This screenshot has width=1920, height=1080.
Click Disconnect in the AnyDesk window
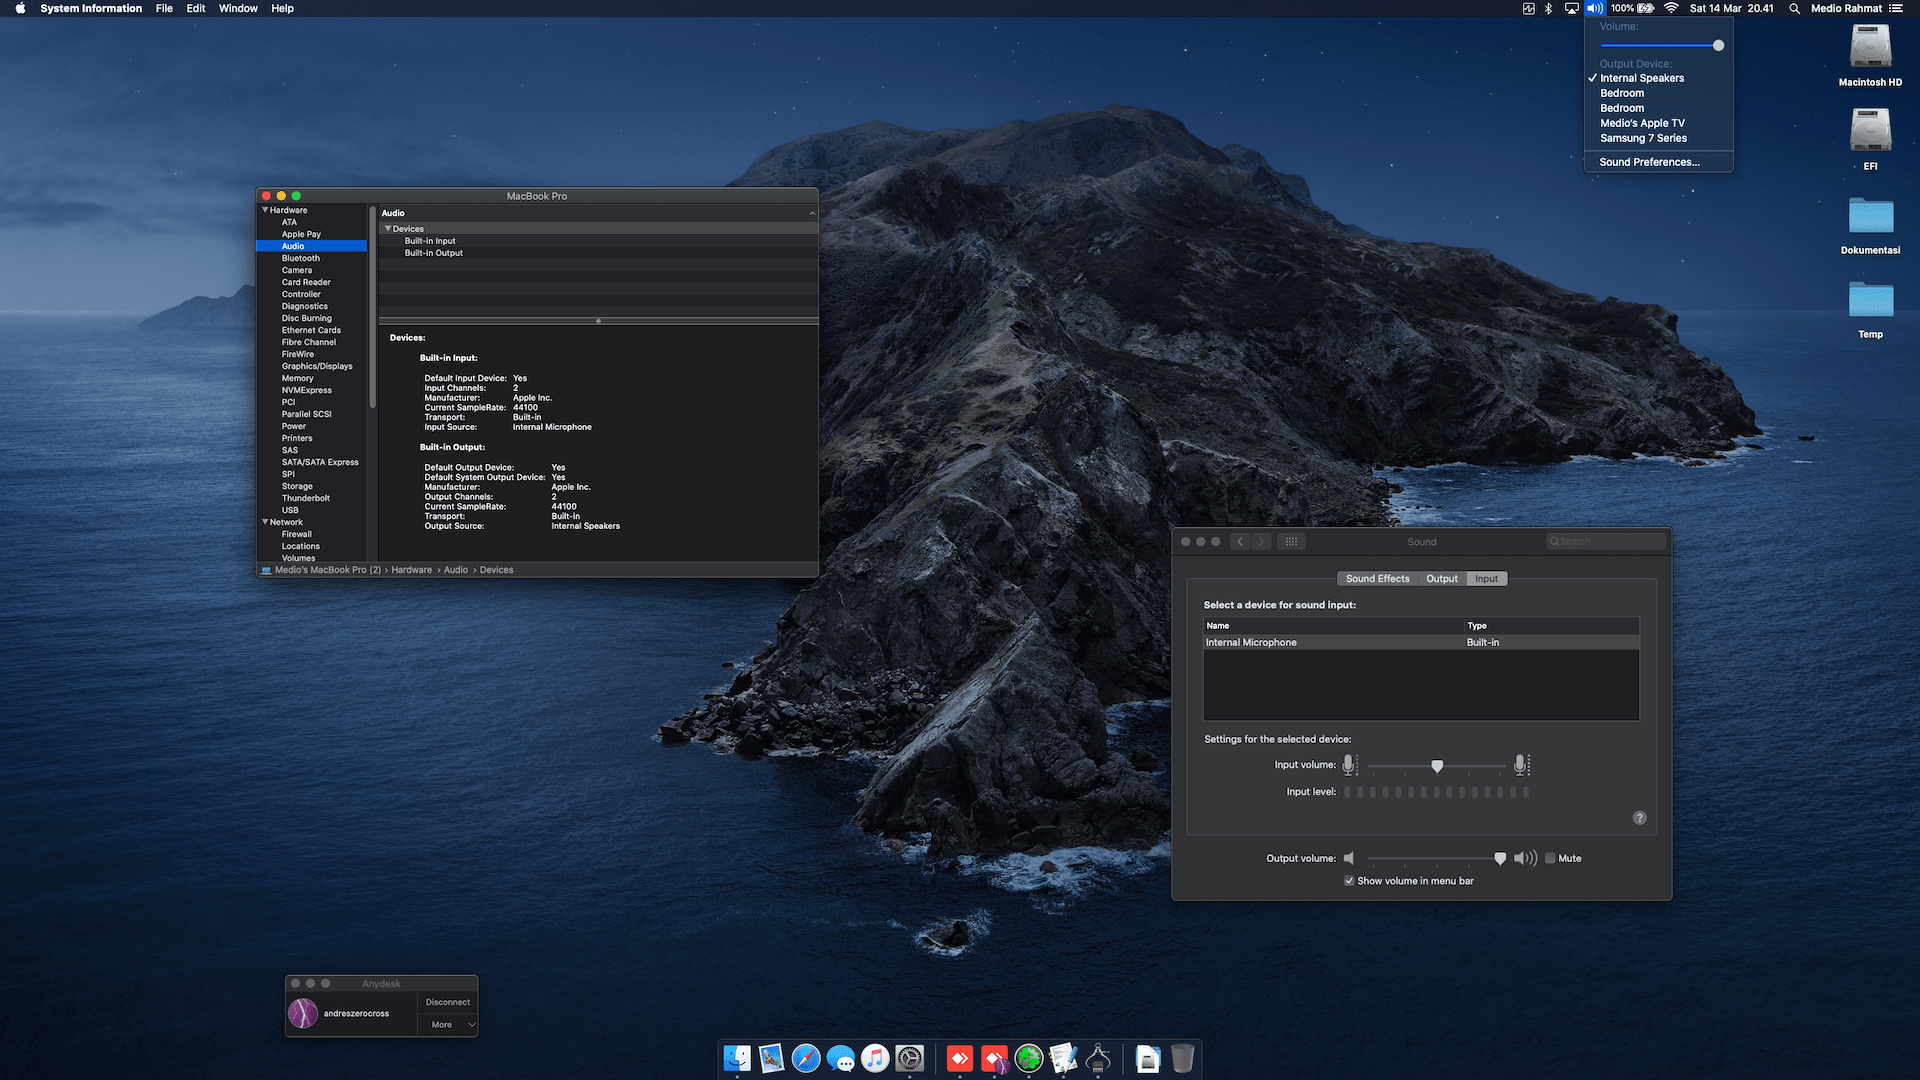coord(448,1002)
